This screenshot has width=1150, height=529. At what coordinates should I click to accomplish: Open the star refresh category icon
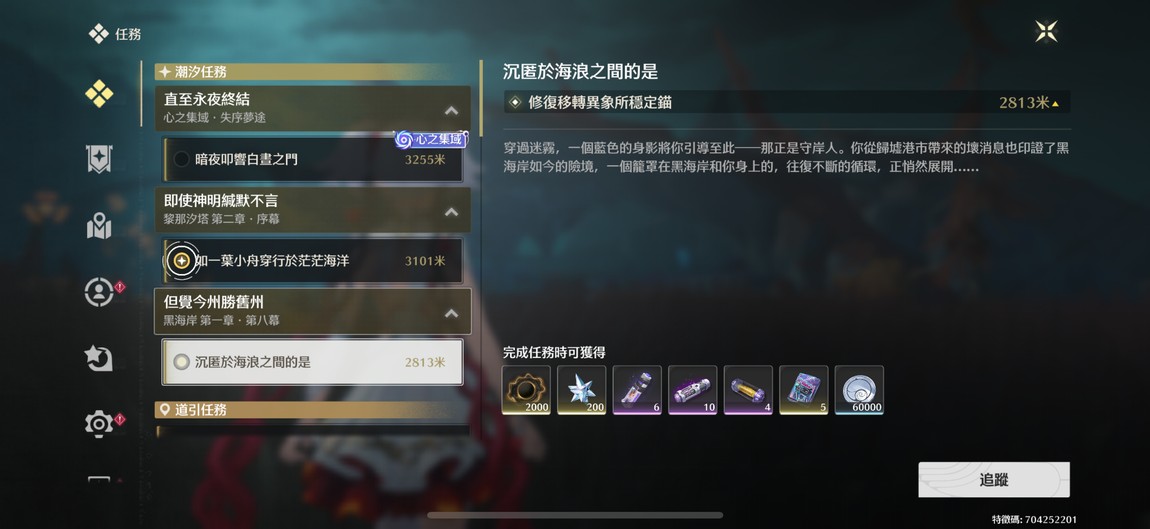coord(99,358)
